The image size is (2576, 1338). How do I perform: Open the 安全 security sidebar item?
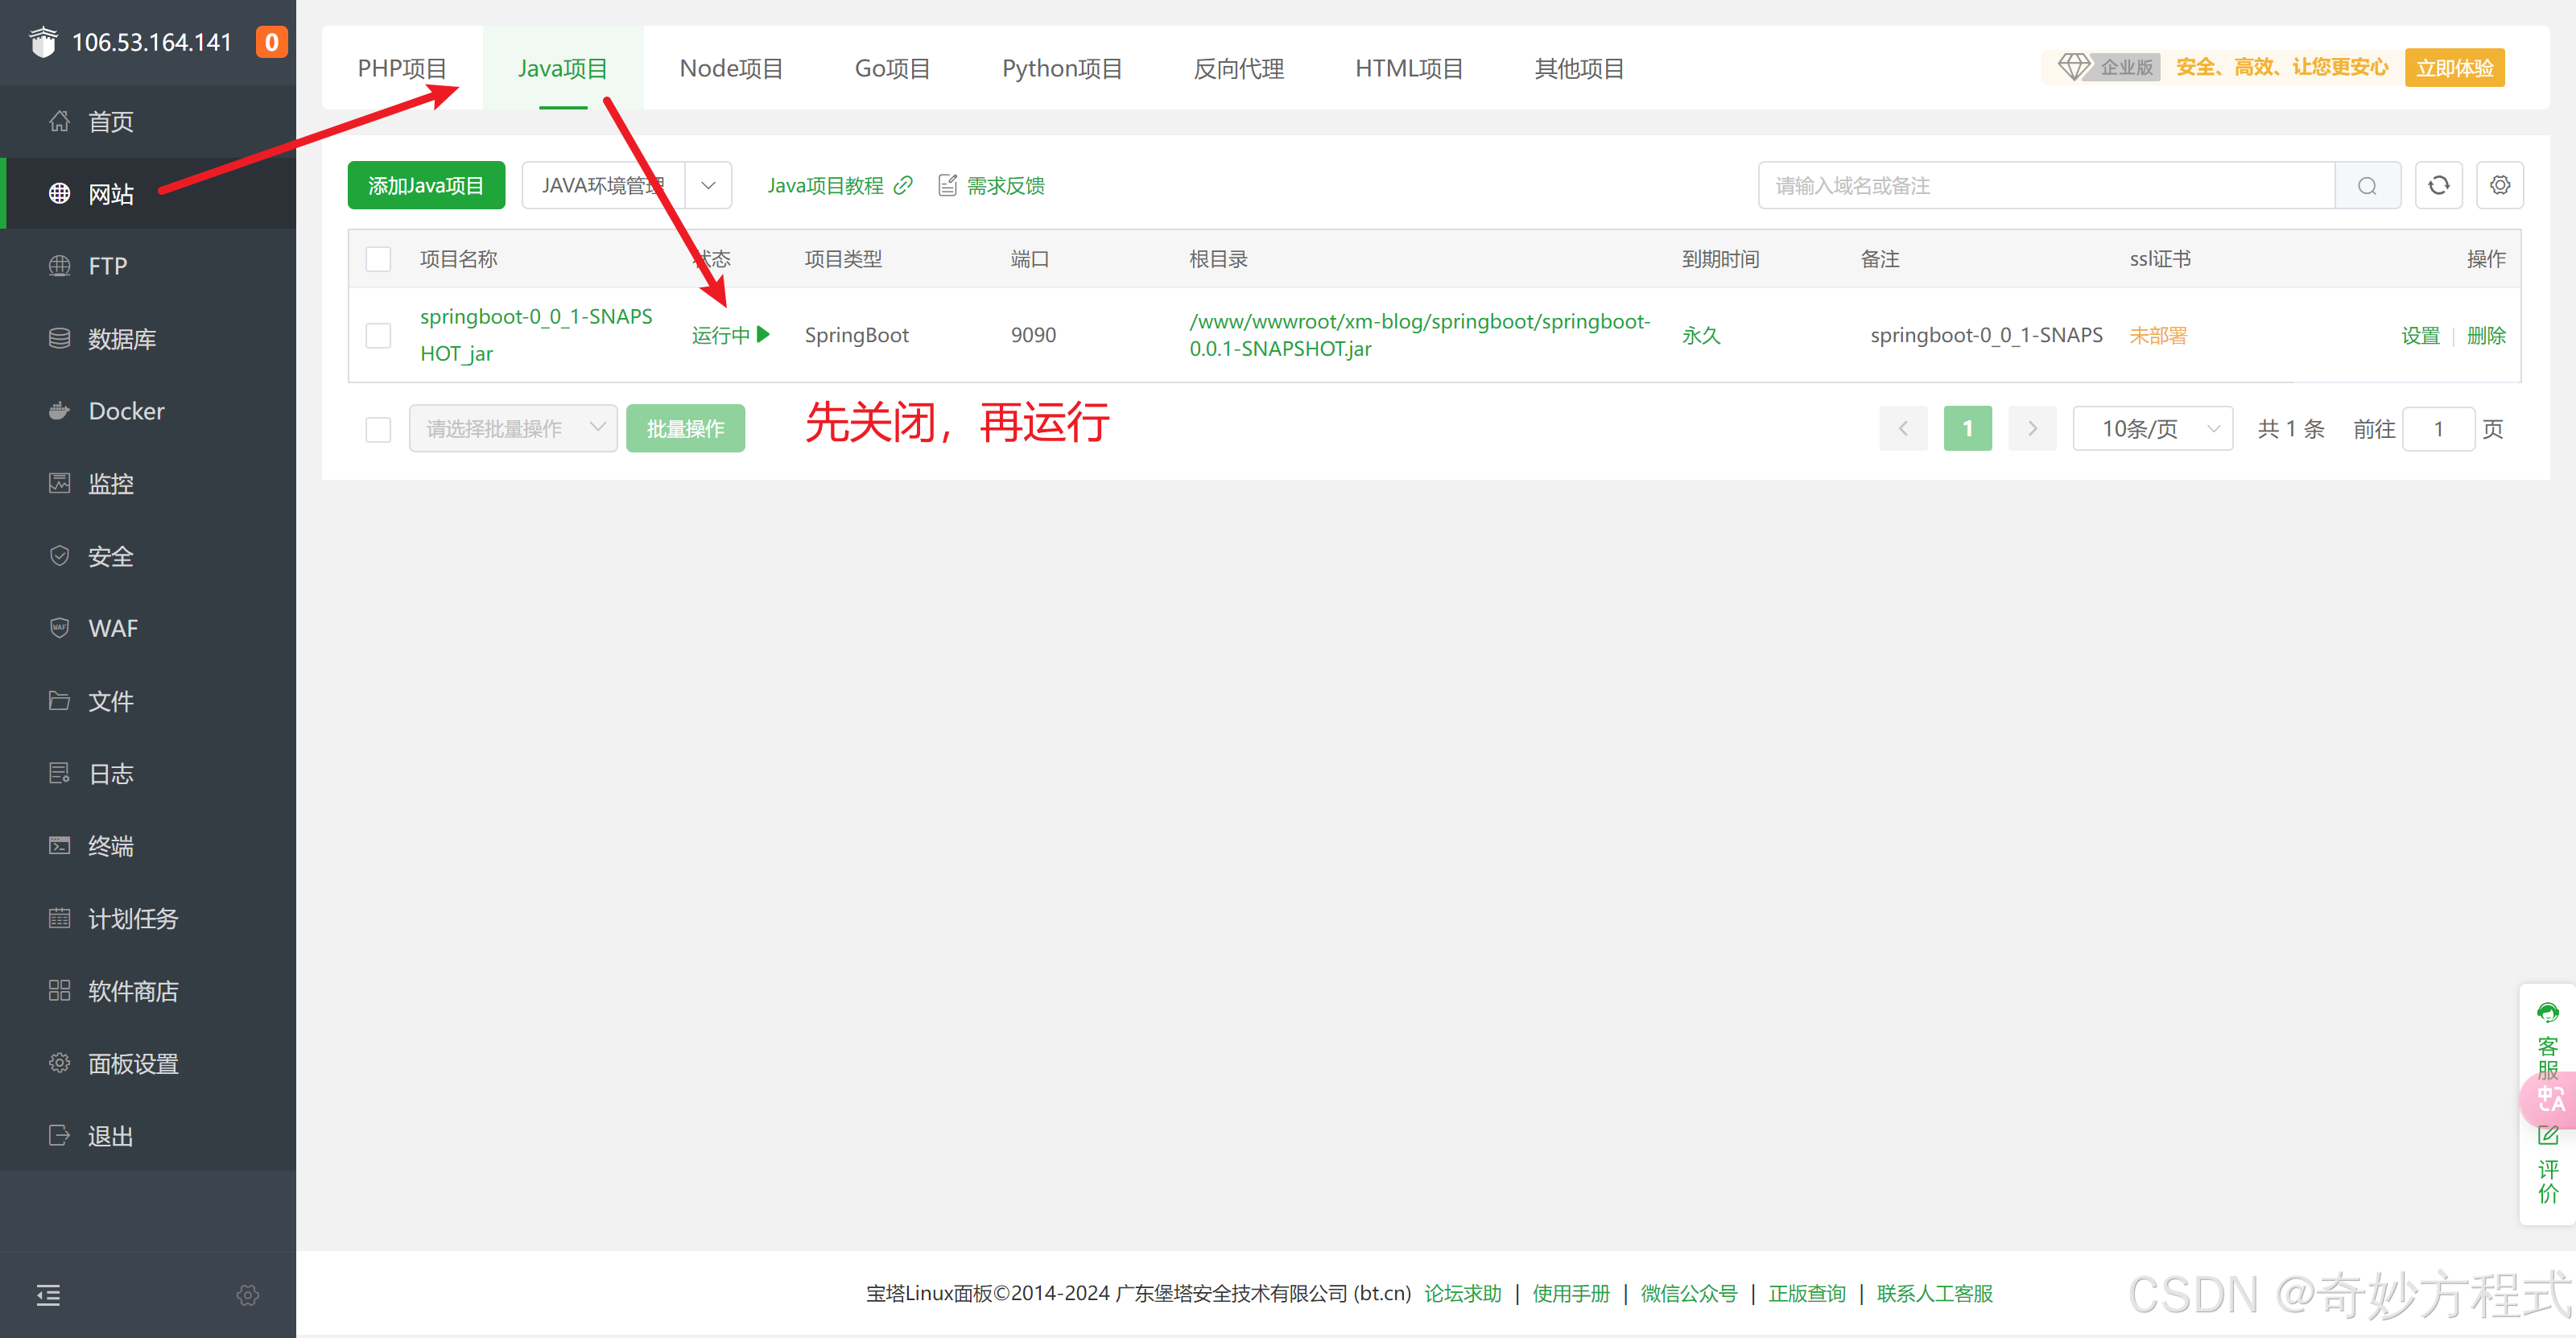(x=148, y=556)
